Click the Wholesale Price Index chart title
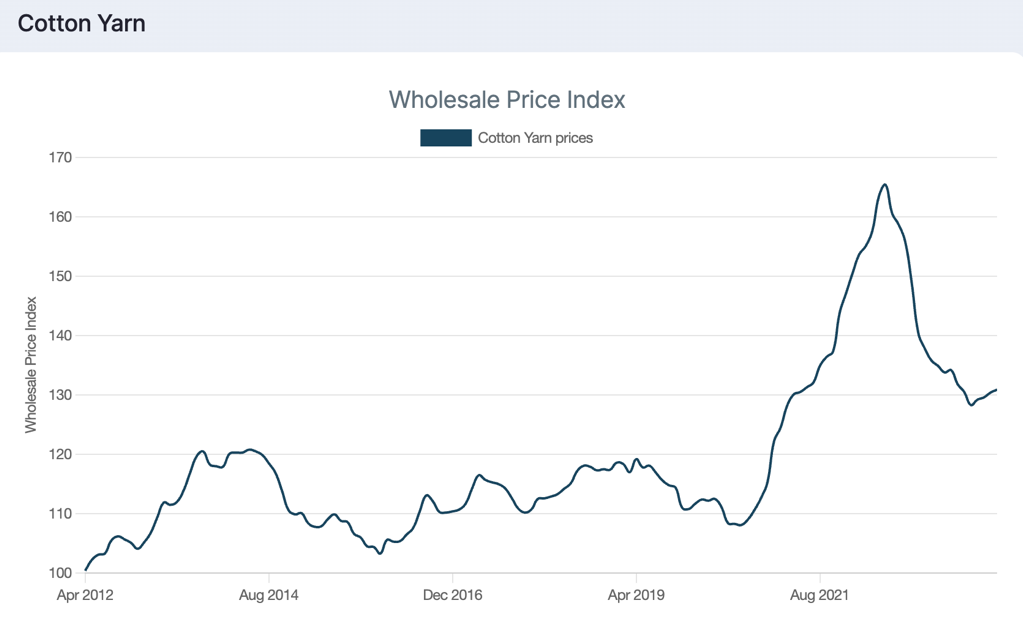1023x643 pixels. (507, 100)
